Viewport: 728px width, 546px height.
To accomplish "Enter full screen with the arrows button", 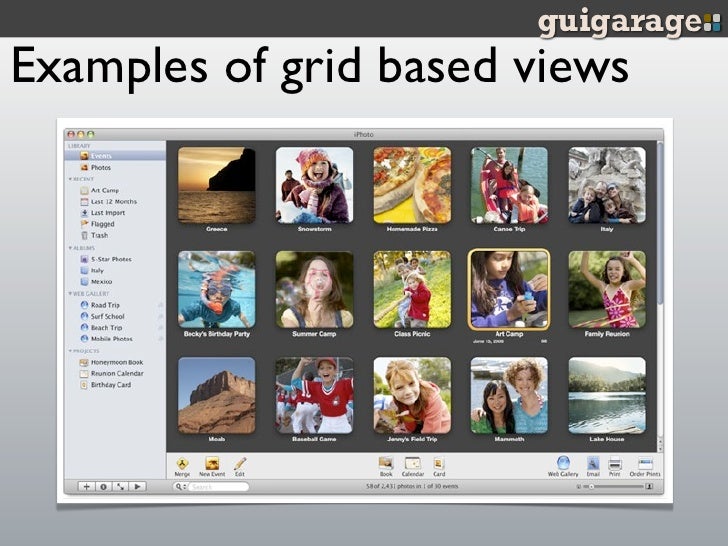I will pyautogui.click(x=120, y=487).
